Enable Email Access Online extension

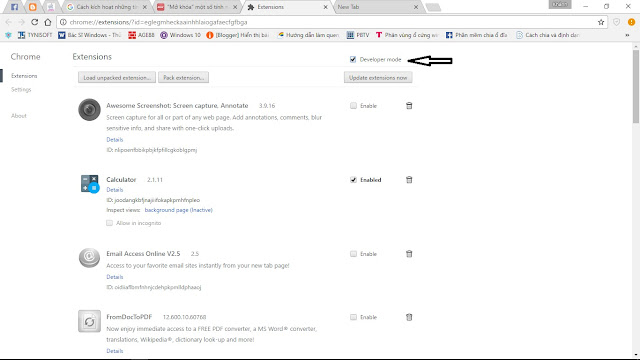tap(353, 254)
